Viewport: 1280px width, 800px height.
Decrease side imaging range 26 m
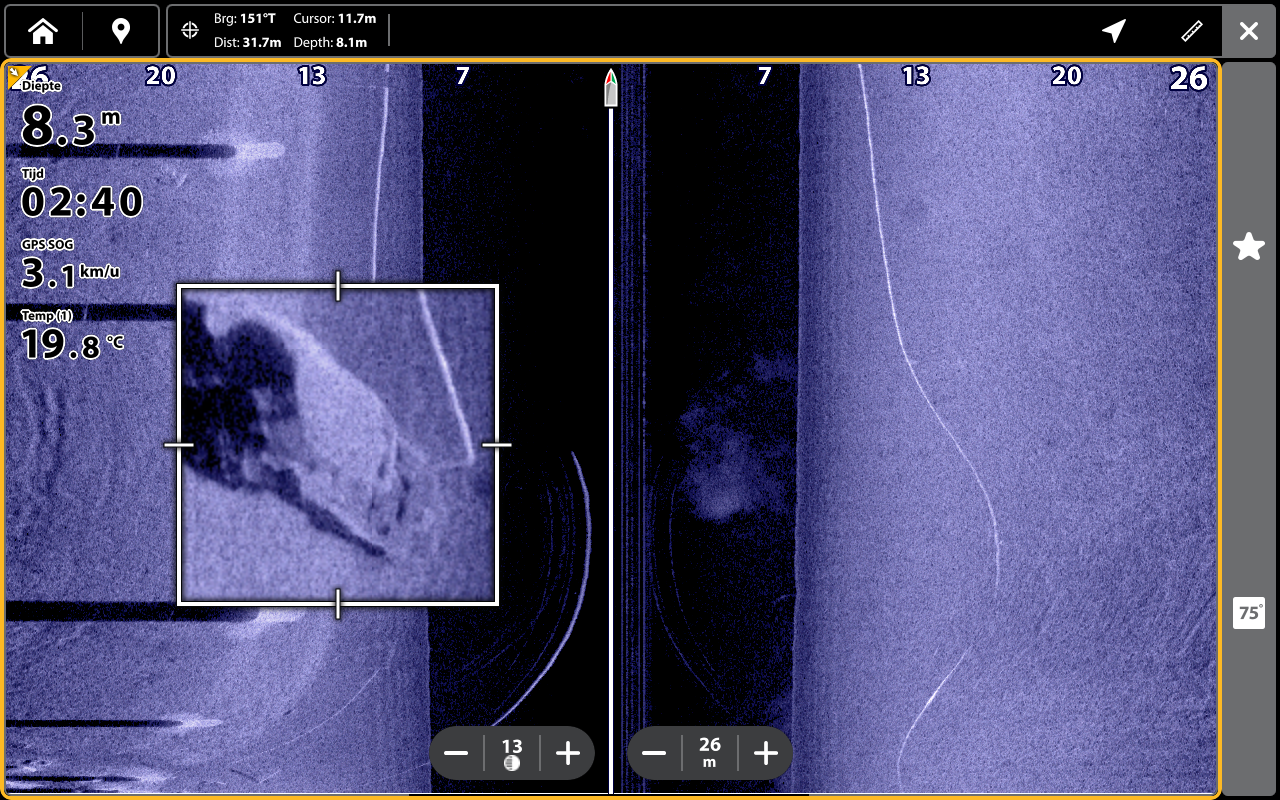tap(655, 753)
